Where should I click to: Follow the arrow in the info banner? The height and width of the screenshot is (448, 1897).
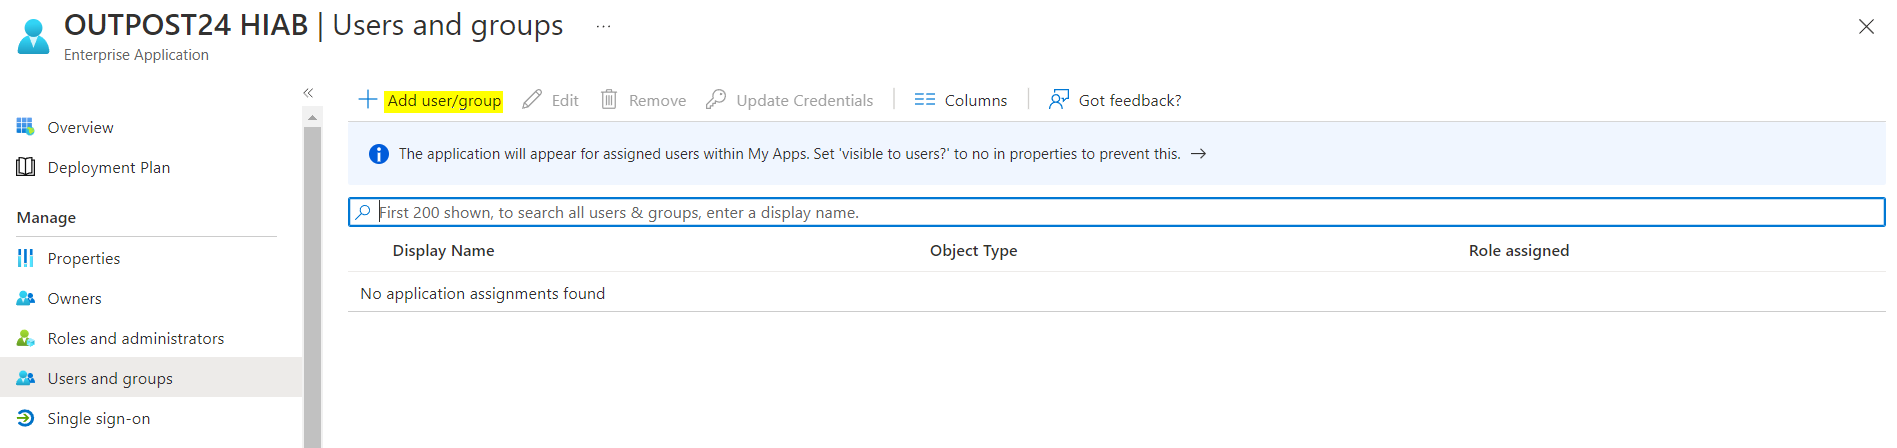coord(1199,154)
